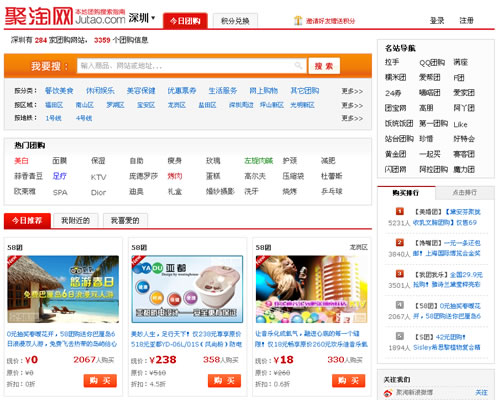Switch to 购买排行 ranking tab
This screenshot has width=500, height=400.
pyautogui.click(x=406, y=193)
